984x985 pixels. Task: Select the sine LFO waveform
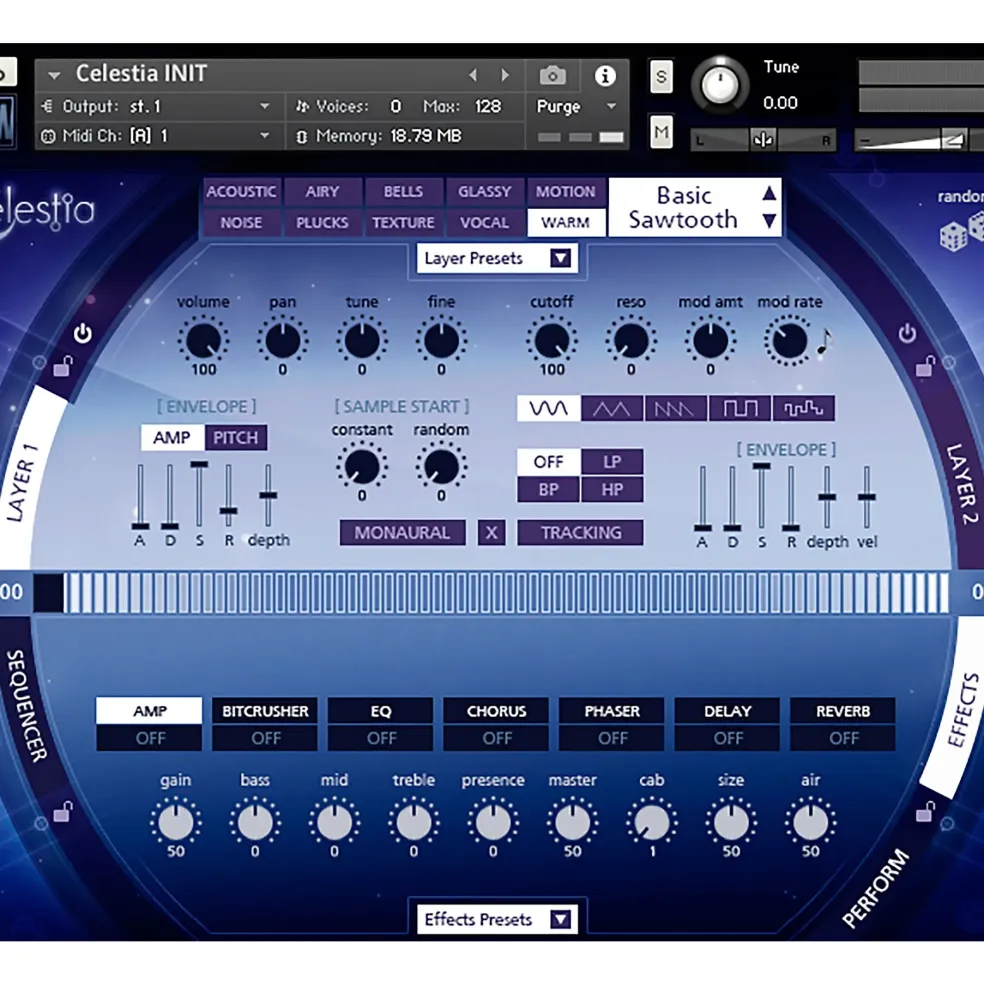coord(549,408)
